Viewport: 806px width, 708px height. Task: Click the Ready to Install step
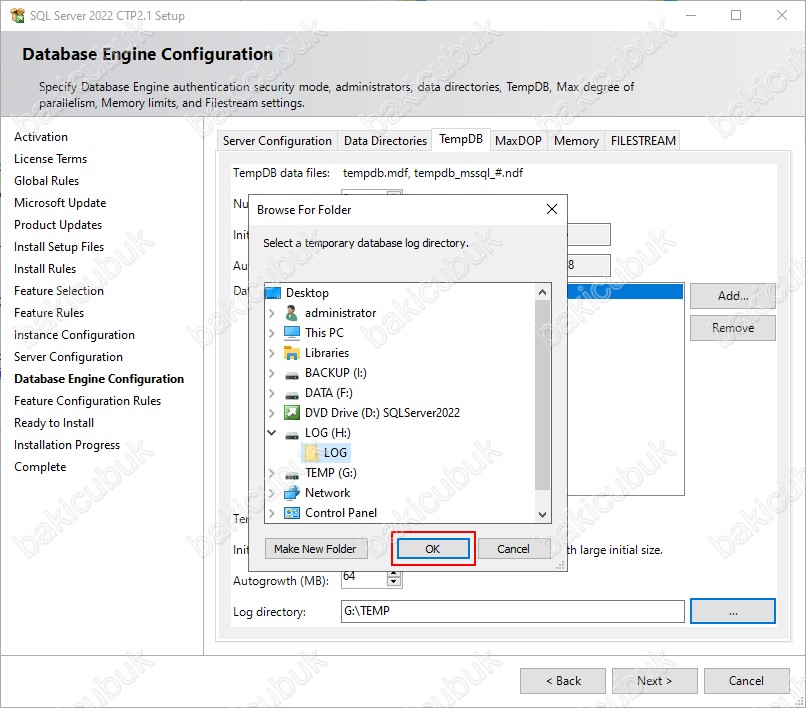tap(54, 423)
